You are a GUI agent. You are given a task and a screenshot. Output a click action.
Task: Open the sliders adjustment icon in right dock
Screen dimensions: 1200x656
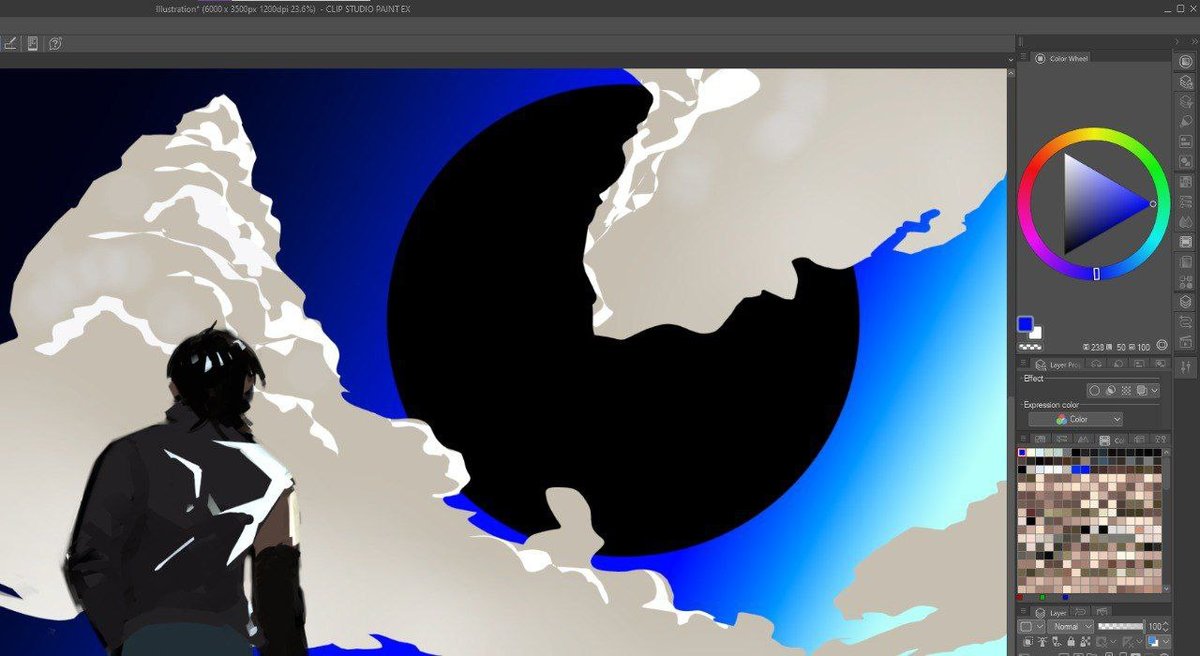(x=1186, y=367)
